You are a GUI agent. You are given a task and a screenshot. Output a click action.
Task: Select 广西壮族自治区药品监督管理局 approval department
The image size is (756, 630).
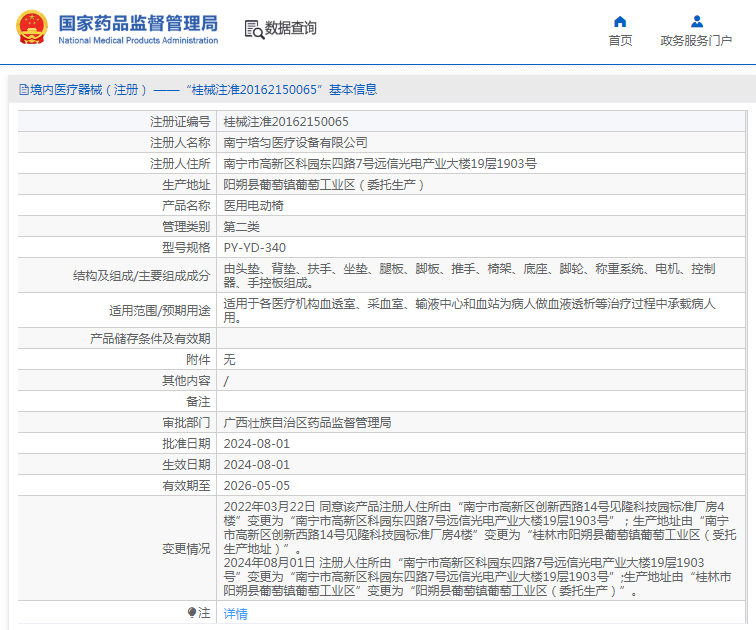tap(308, 423)
